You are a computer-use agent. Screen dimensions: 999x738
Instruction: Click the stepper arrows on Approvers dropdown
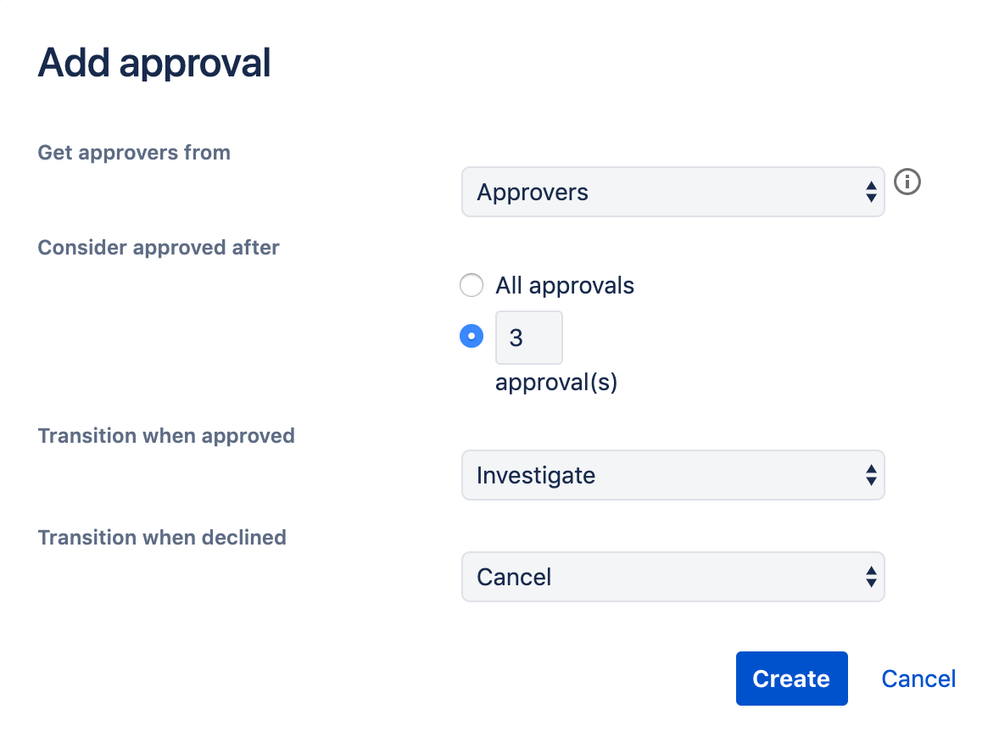[869, 191]
